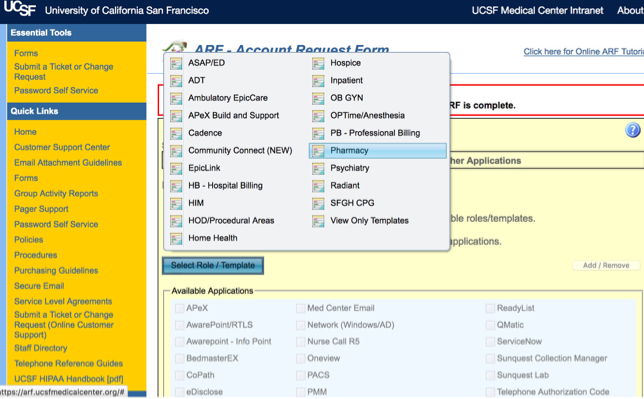Open UCSF Medical Center Intranet link

(x=537, y=11)
